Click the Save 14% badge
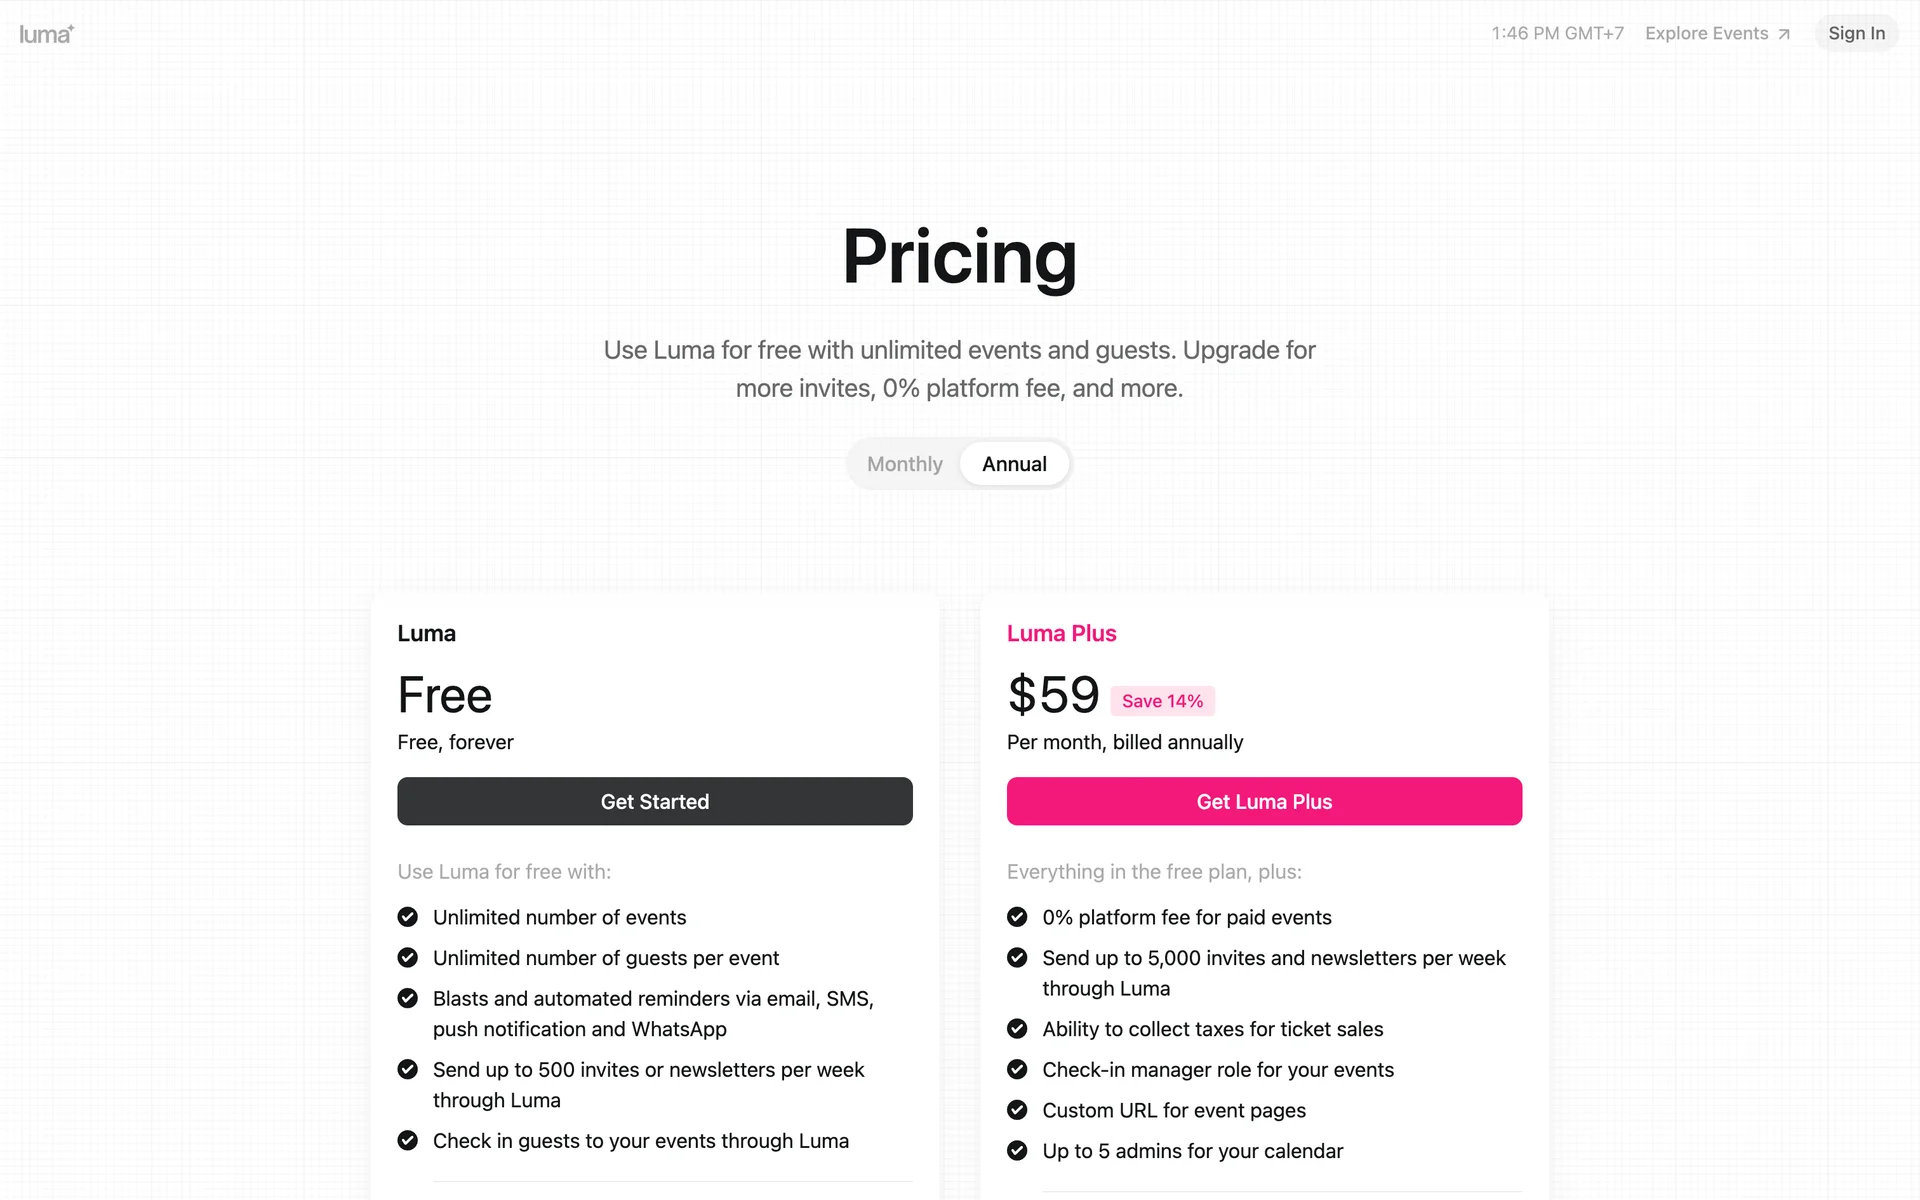Viewport: 1920px width, 1200px height. click(x=1162, y=701)
